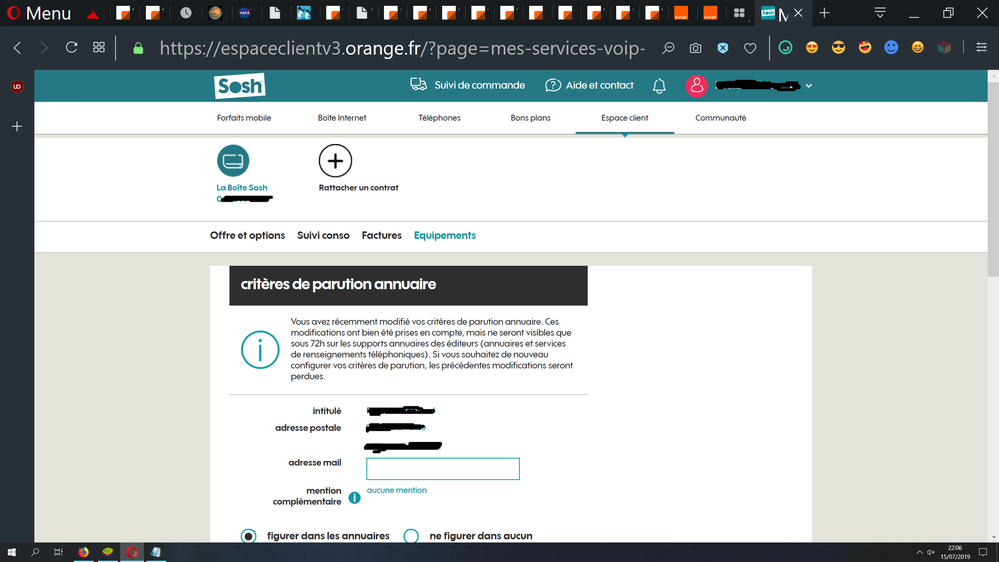The width and height of the screenshot is (999, 562).
Task: Take a snapshot with camera icon
Action: [696, 48]
